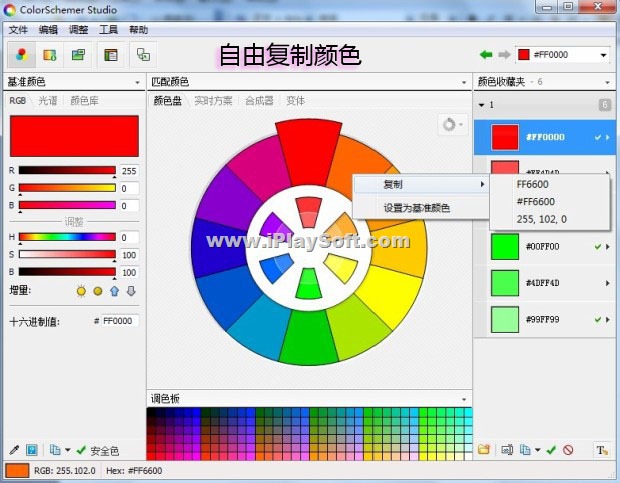Screen dimensions: 620x483
Task: Click the gray down arrow increment icon
Action: [131, 291]
